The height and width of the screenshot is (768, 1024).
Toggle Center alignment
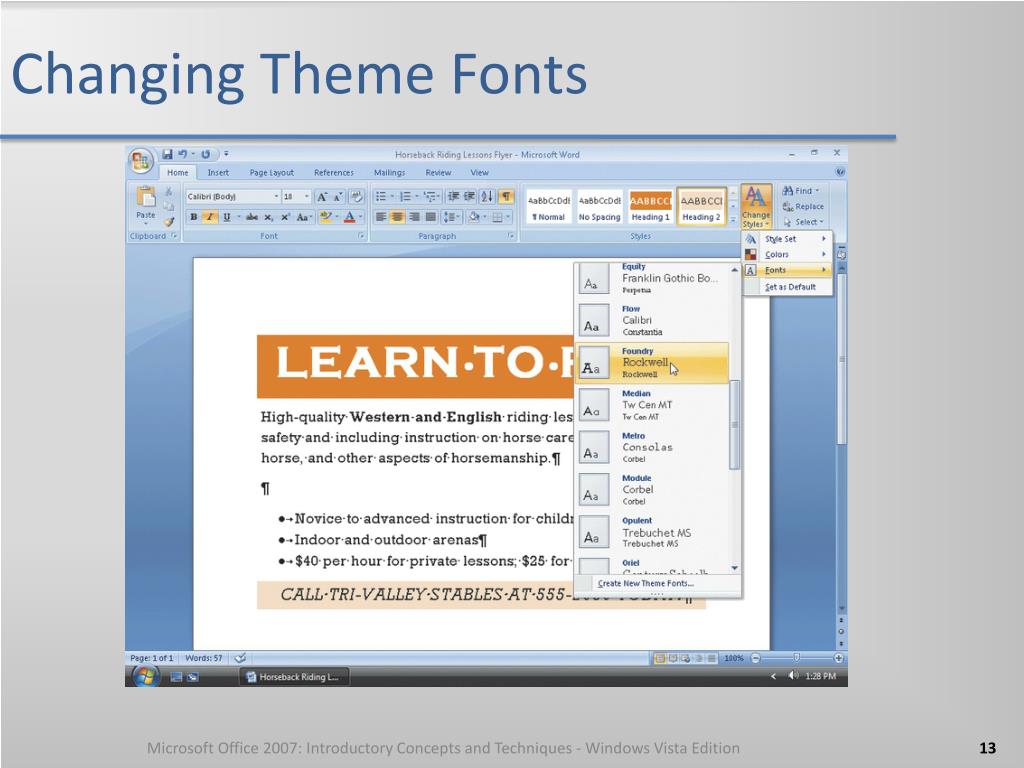[397, 217]
